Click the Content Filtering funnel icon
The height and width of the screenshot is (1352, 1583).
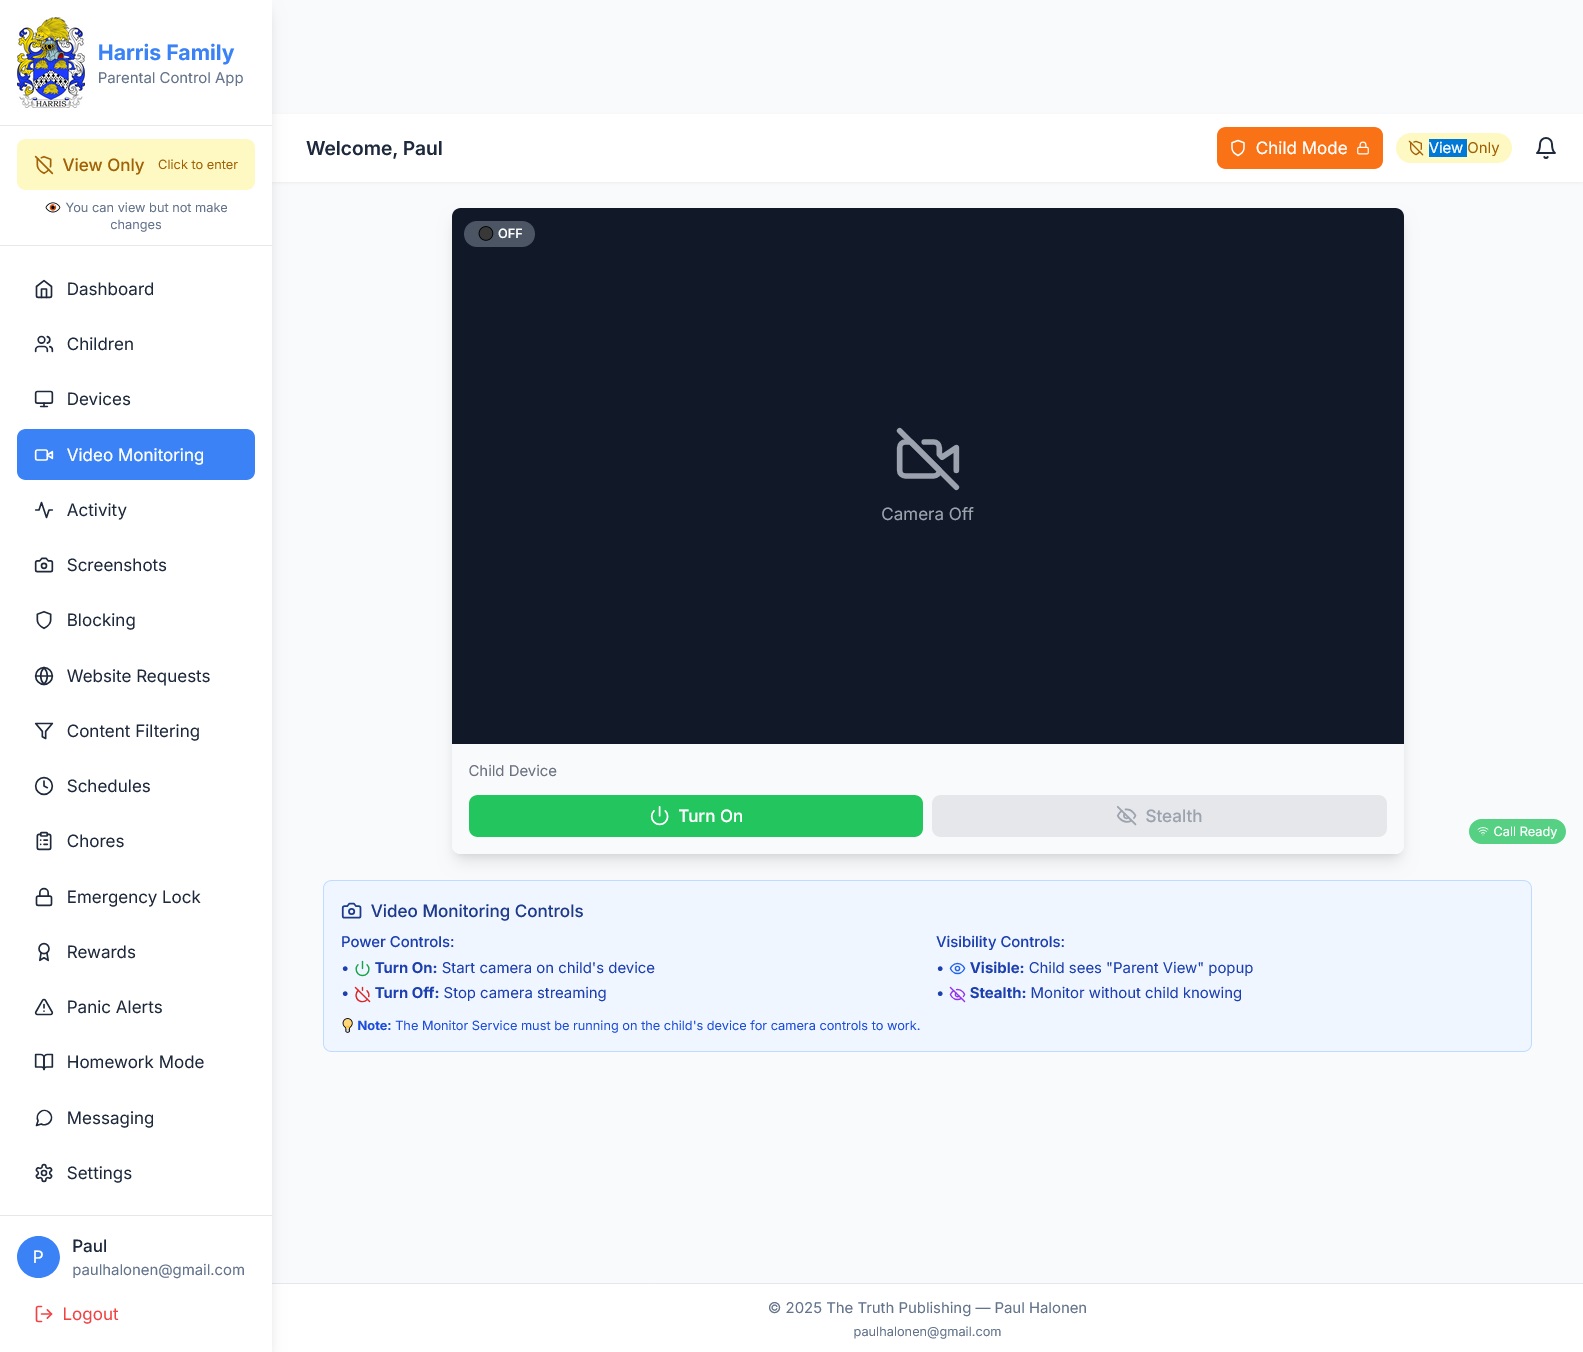coord(44,731)
